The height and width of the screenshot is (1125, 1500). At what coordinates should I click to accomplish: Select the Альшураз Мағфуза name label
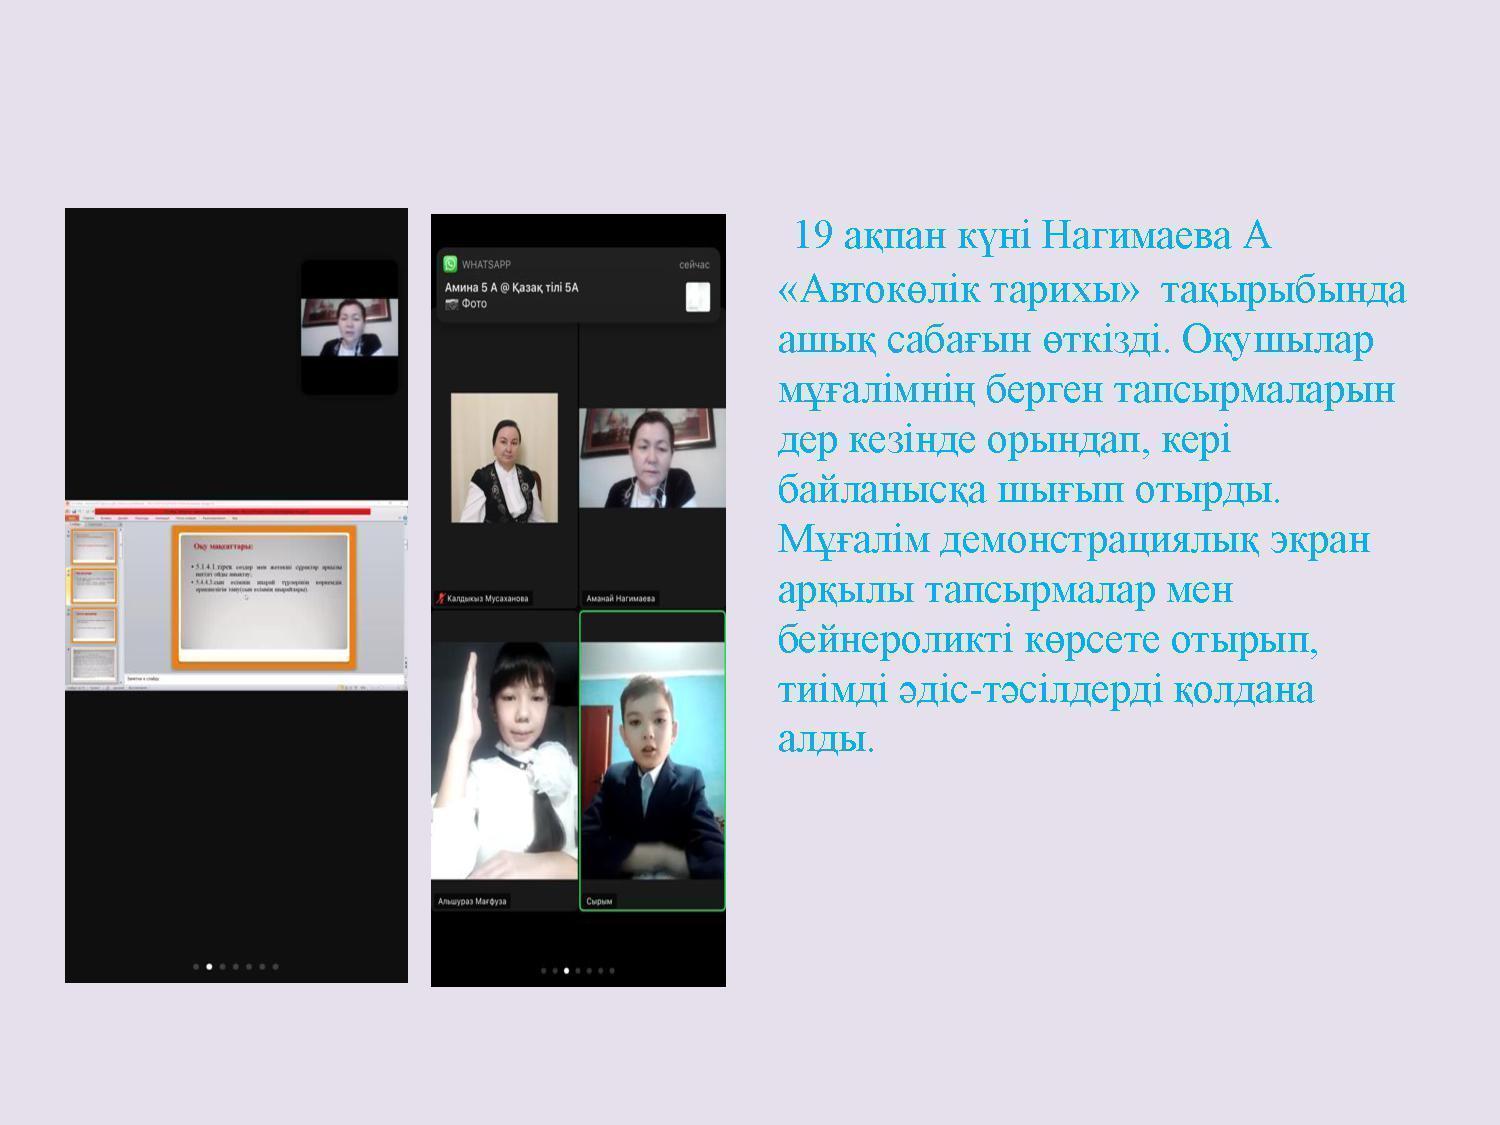coord(472,901)
